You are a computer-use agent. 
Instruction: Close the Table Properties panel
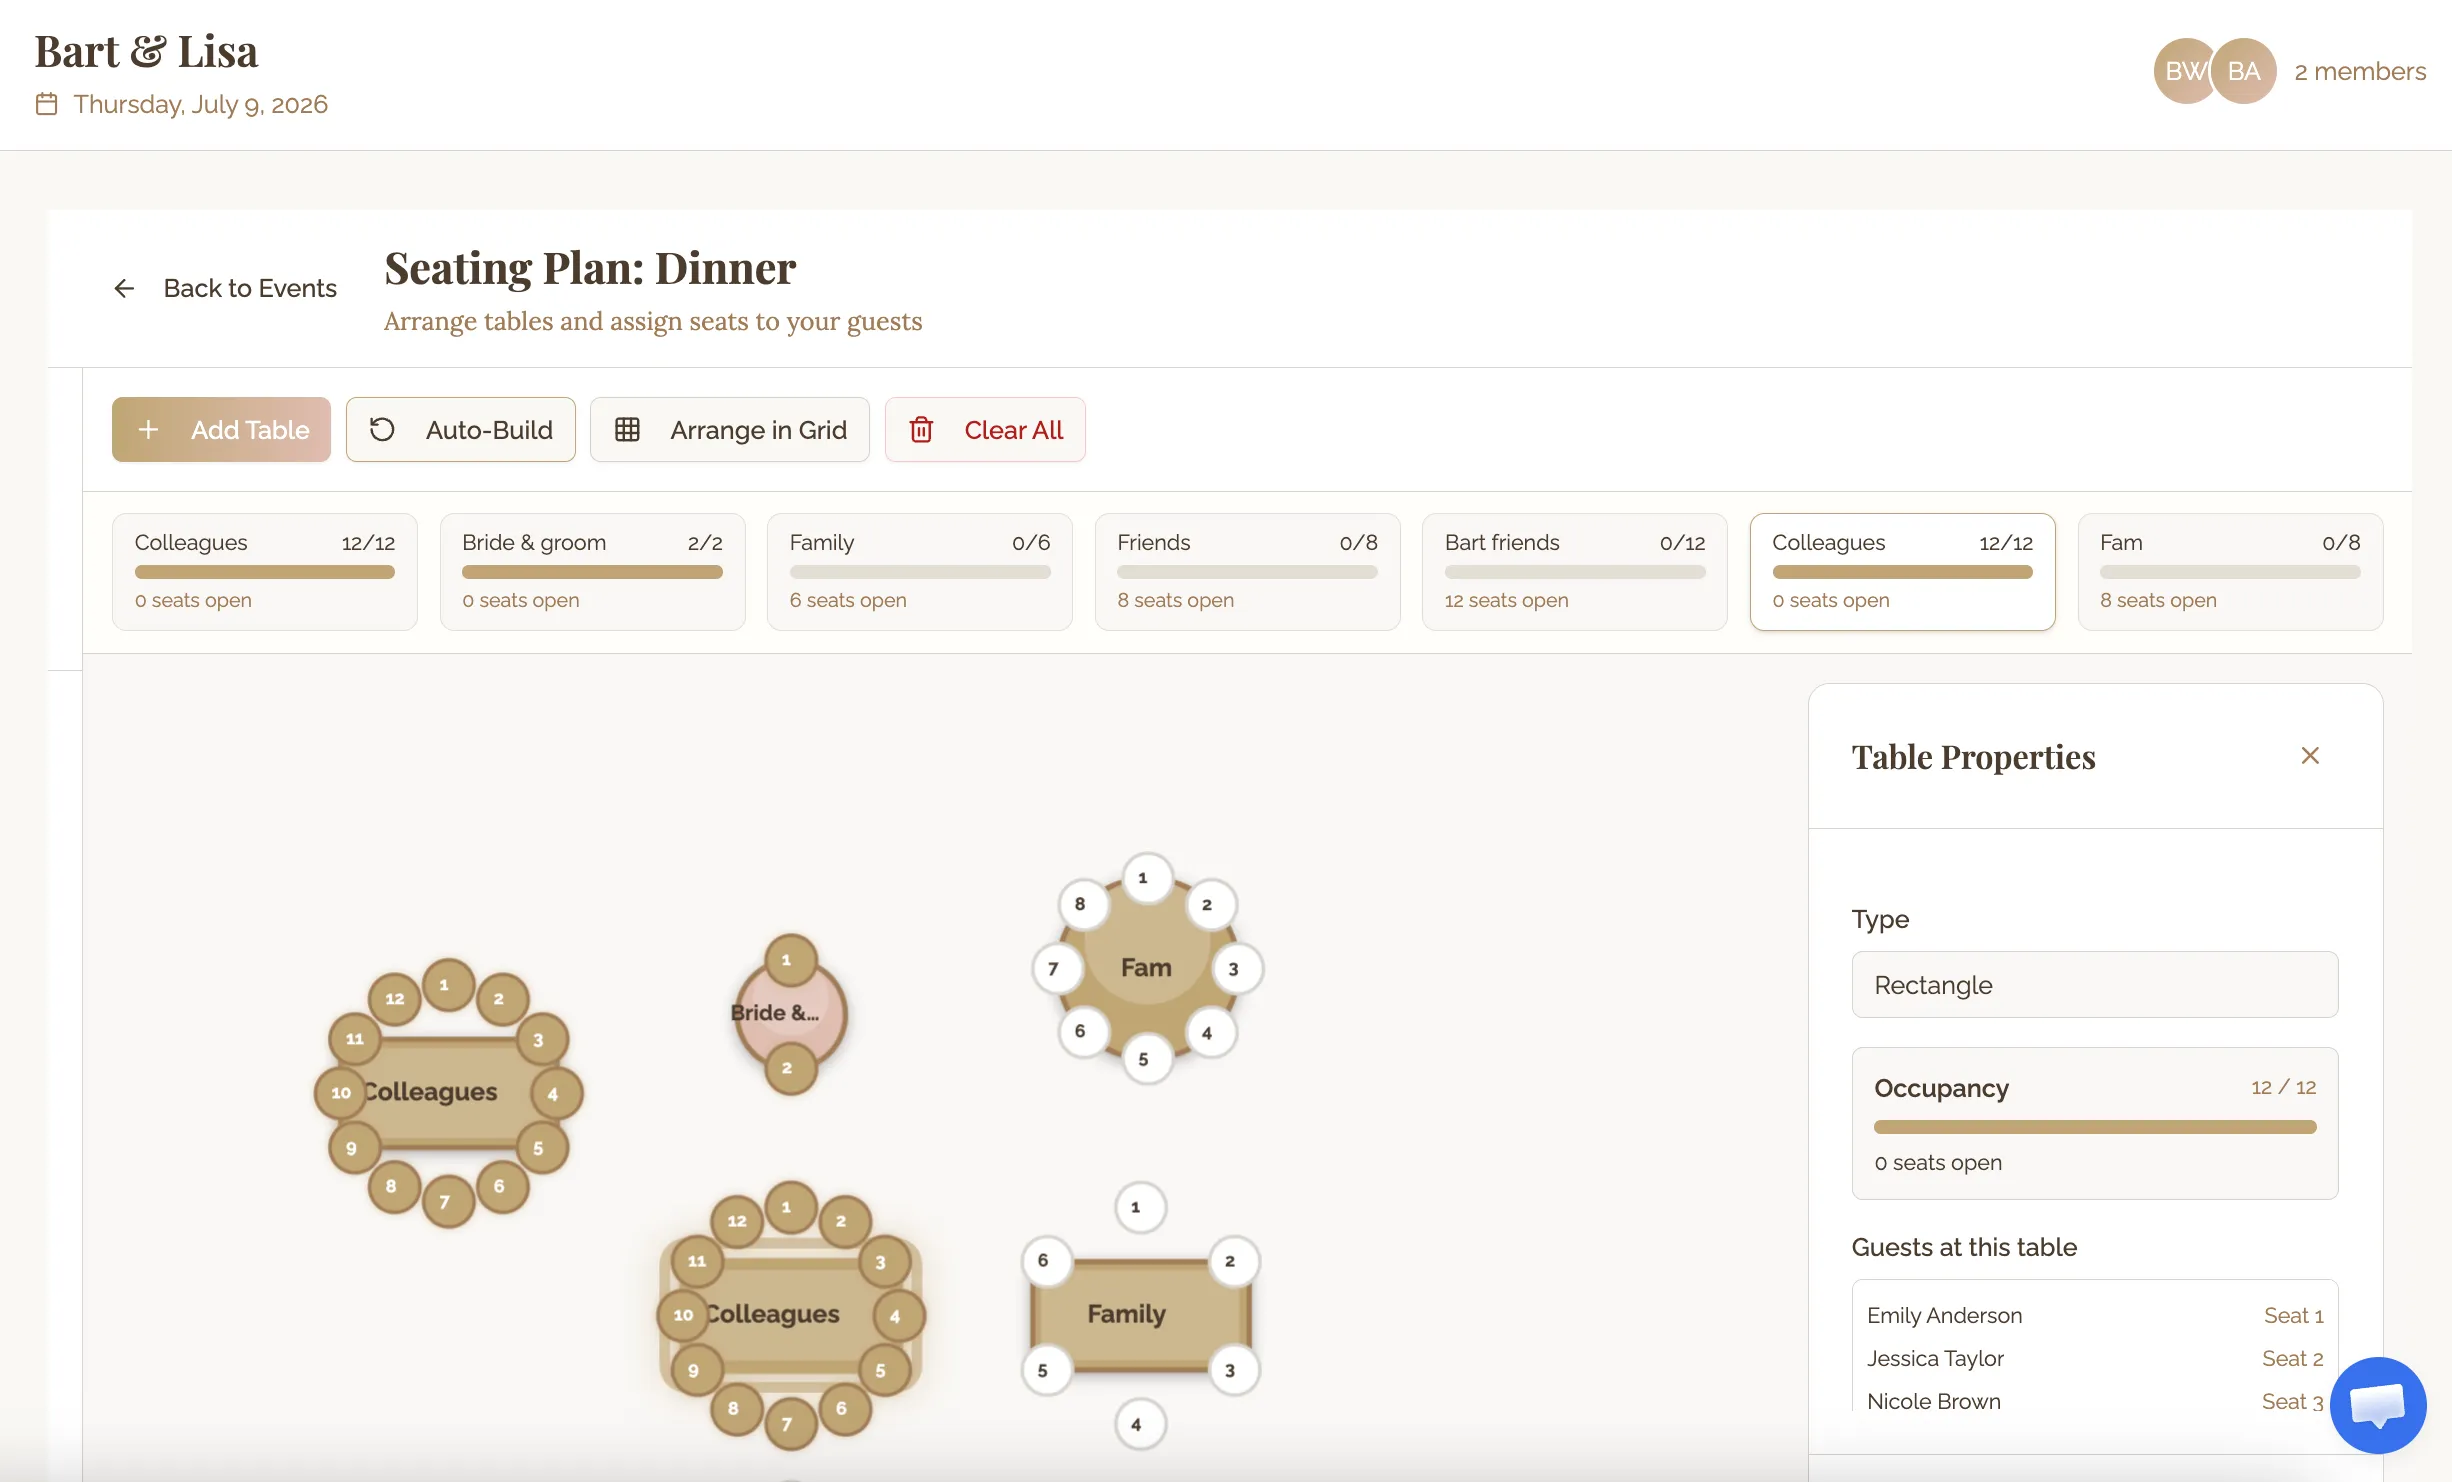click(2310, 756)
